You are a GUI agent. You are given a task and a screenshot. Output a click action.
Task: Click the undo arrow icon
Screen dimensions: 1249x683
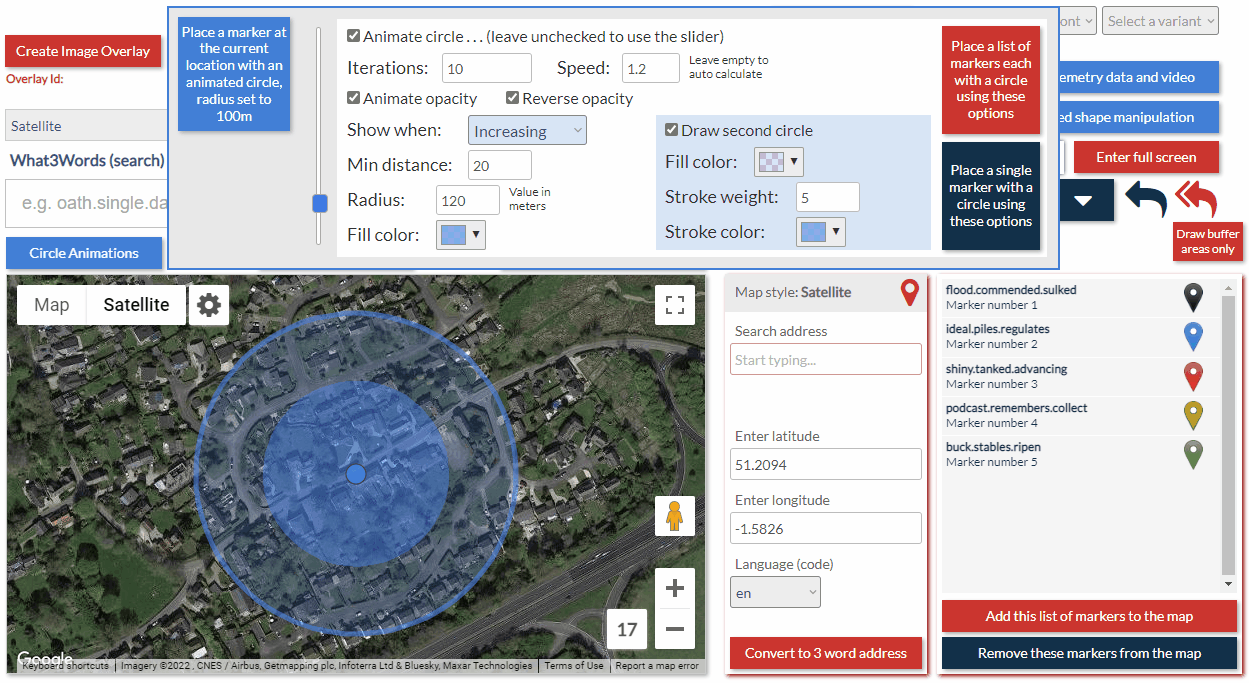pos(1144,200)
